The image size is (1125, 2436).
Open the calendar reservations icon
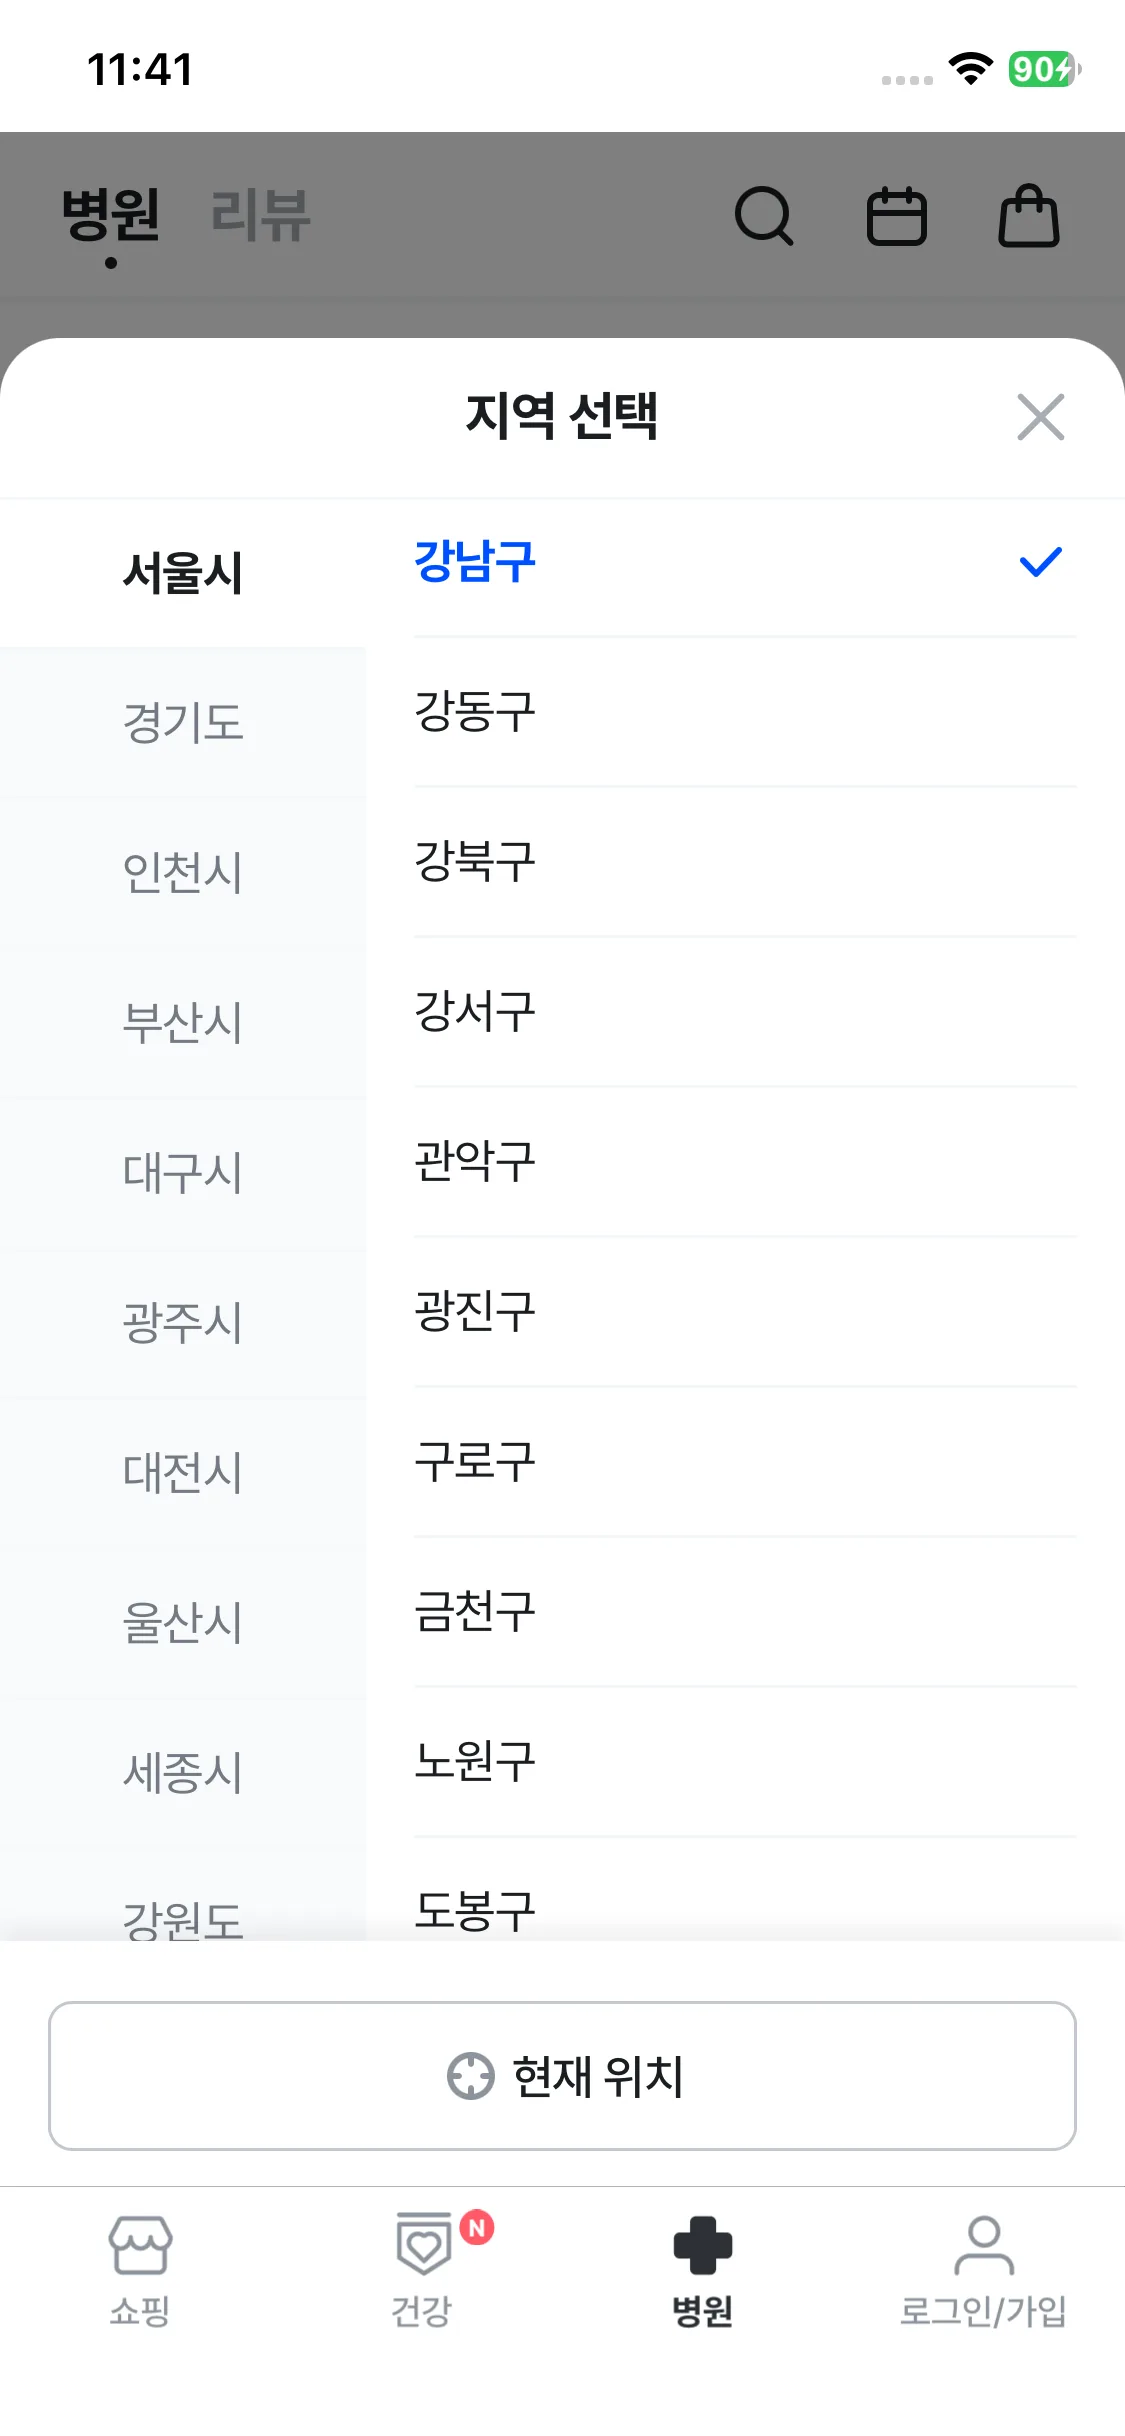click(896, 216)
